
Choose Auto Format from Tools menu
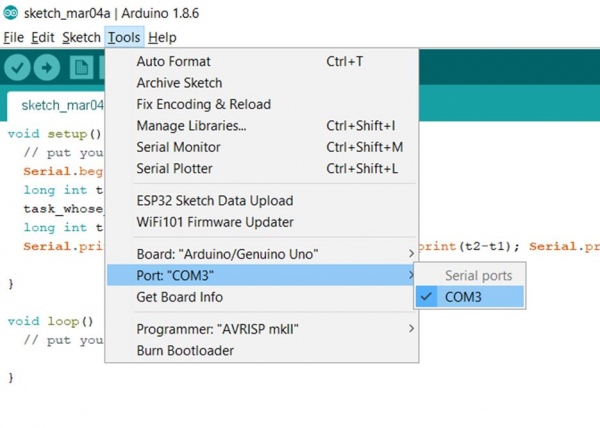tap(174, 61)
